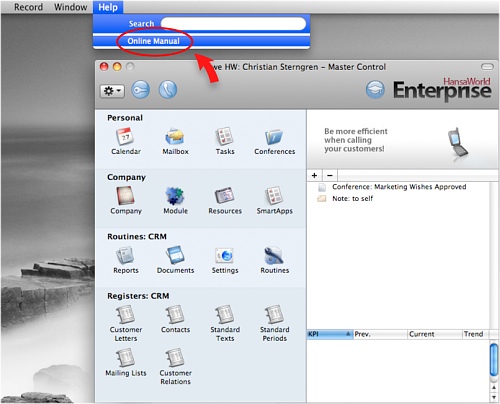The image size is (500, 404).
Task: Open Conference: Marketing Wishes Approved item
Action: [399, 187]
